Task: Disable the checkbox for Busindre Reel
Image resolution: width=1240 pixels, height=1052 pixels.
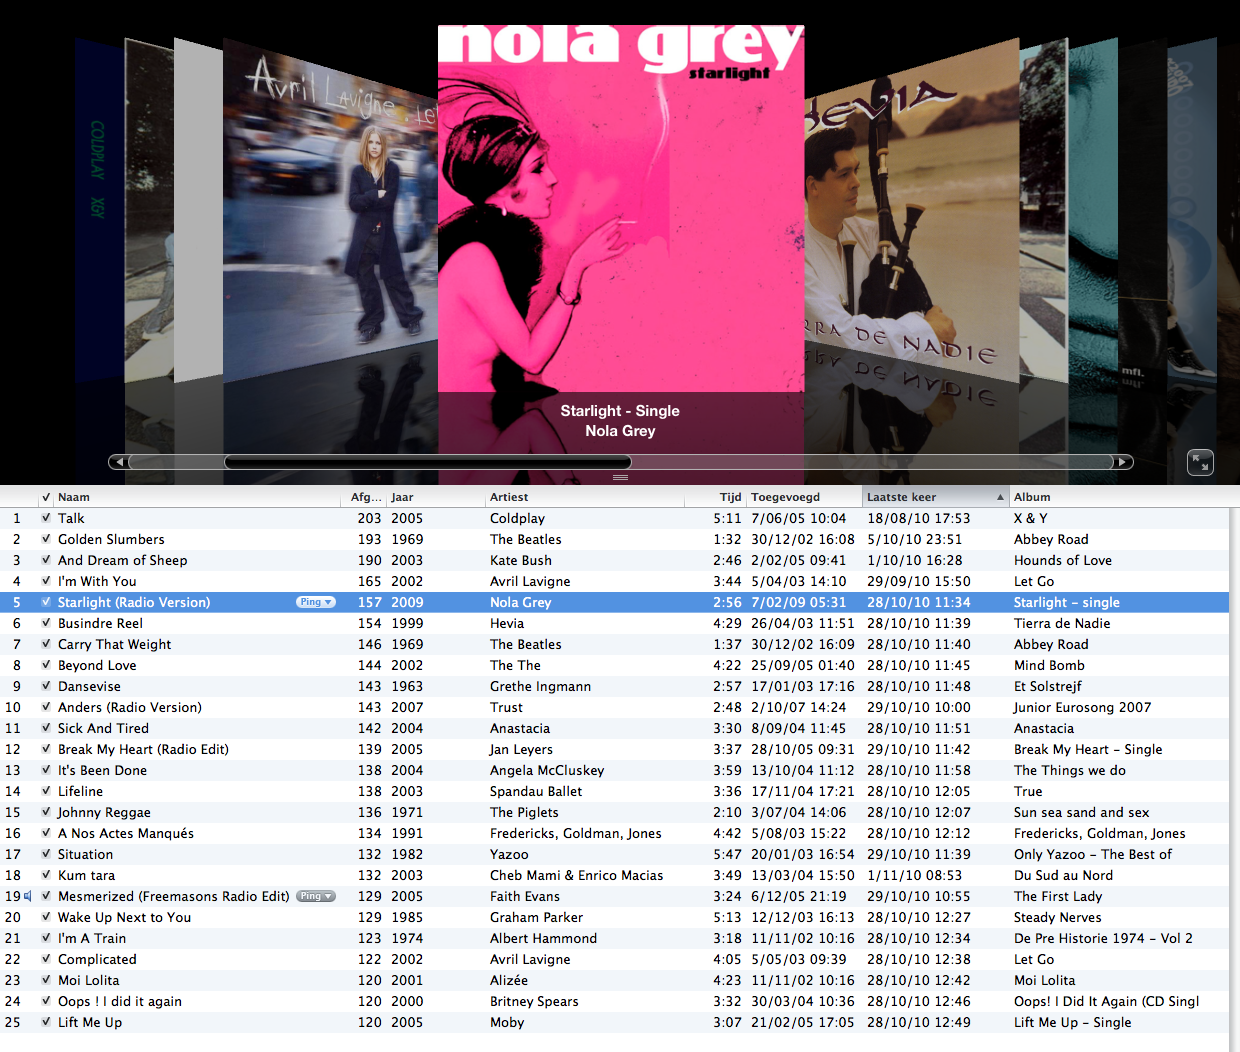Action: click(x=46, y=623)
